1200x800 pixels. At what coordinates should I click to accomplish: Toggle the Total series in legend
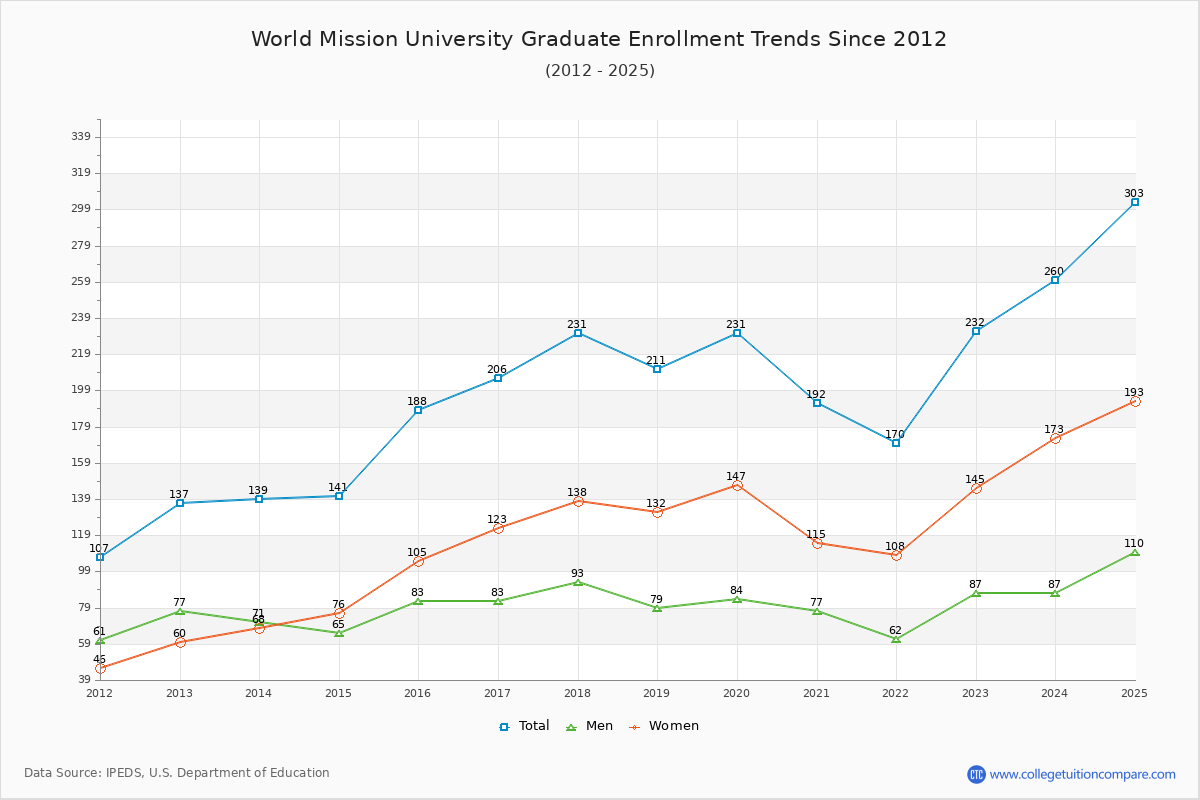click(524, 726)
